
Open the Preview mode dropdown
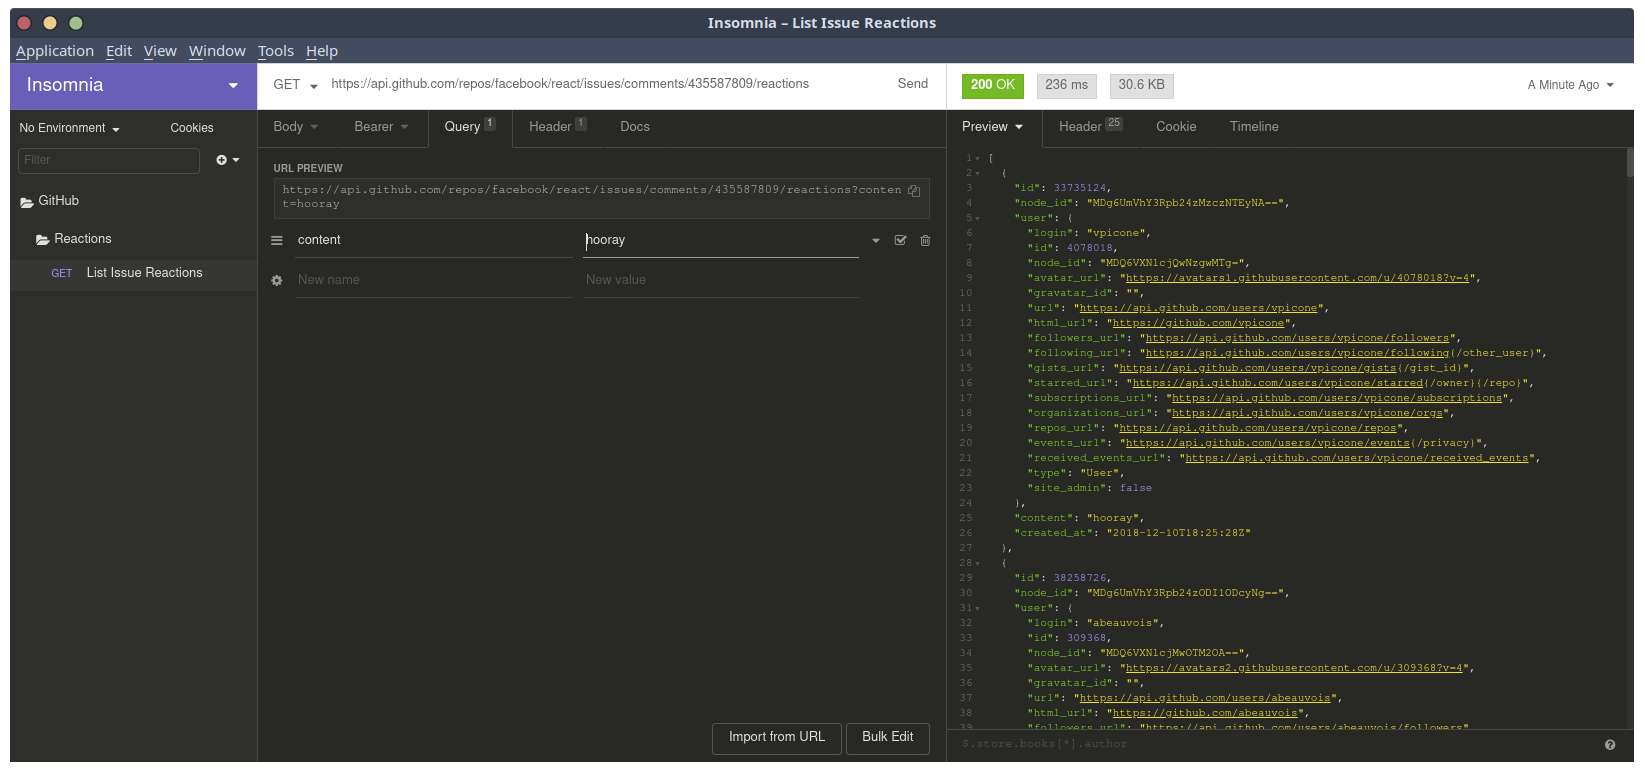pos(993,127)
